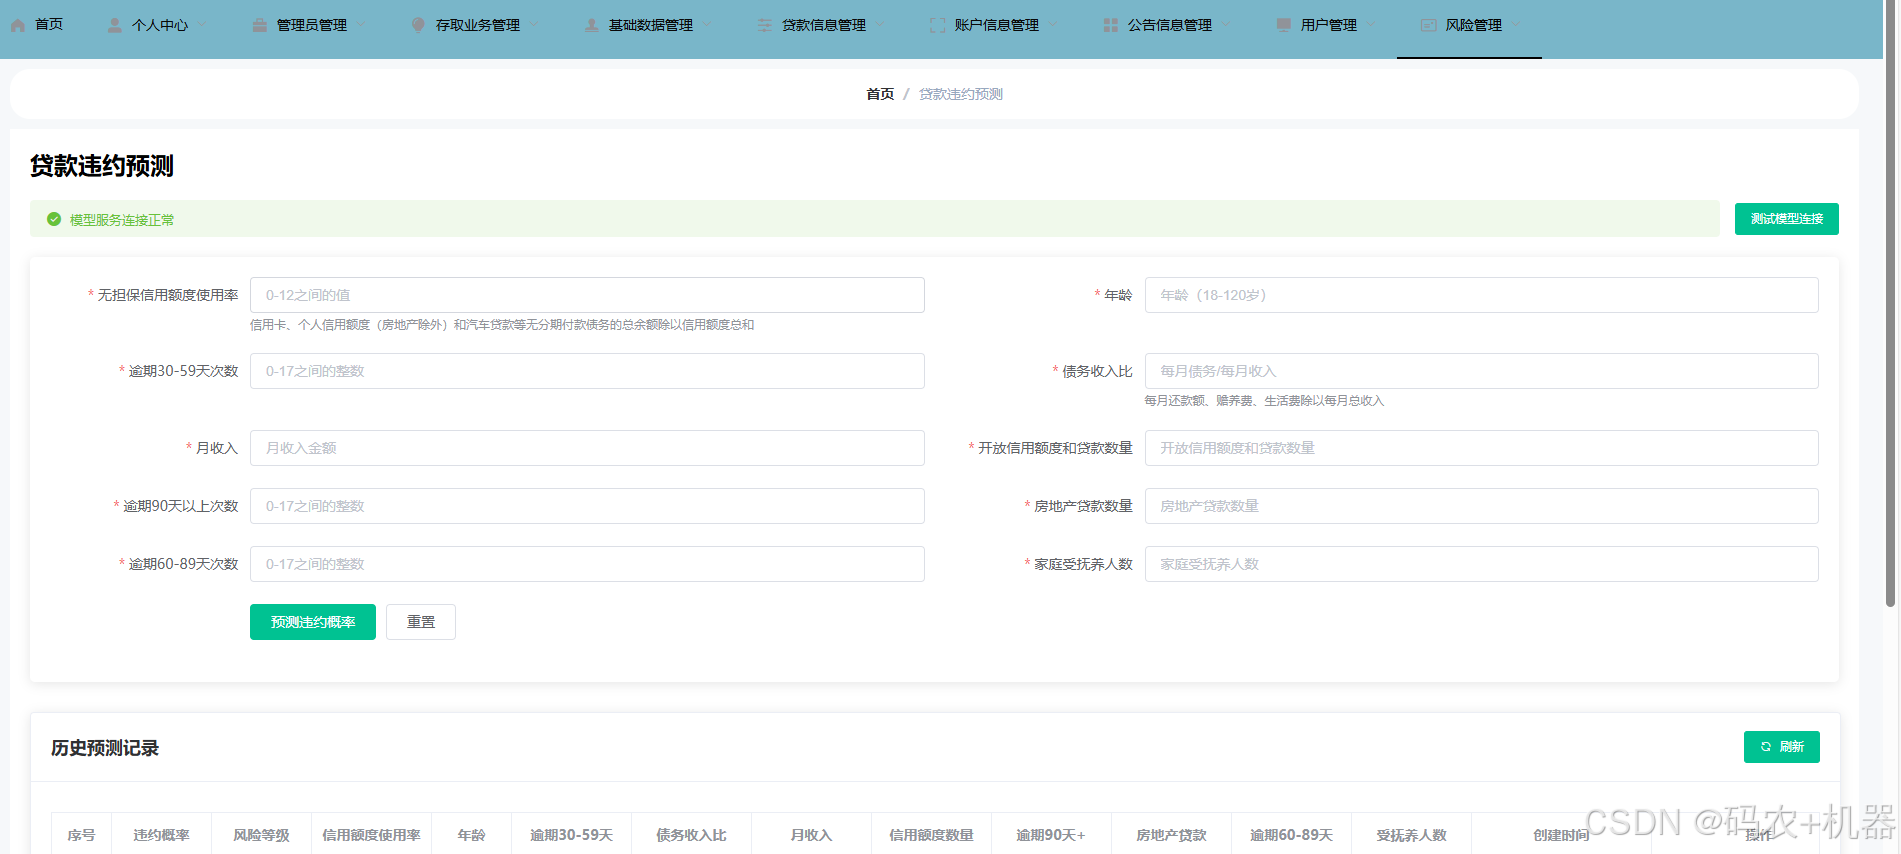This screenshot has width=1901, height=854.
Task: Click the 重置 button
Action: (x=421, y=622)
